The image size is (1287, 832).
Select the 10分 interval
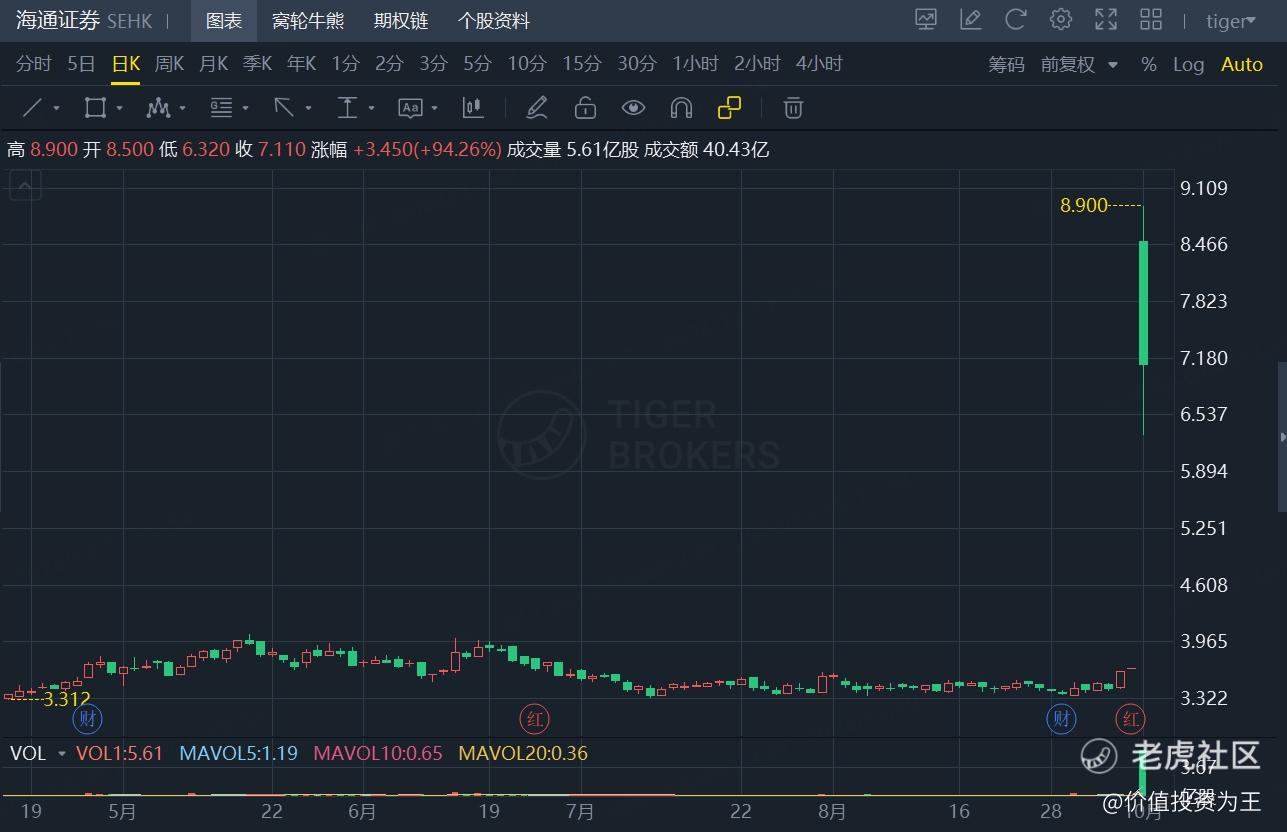pos(527,64)
